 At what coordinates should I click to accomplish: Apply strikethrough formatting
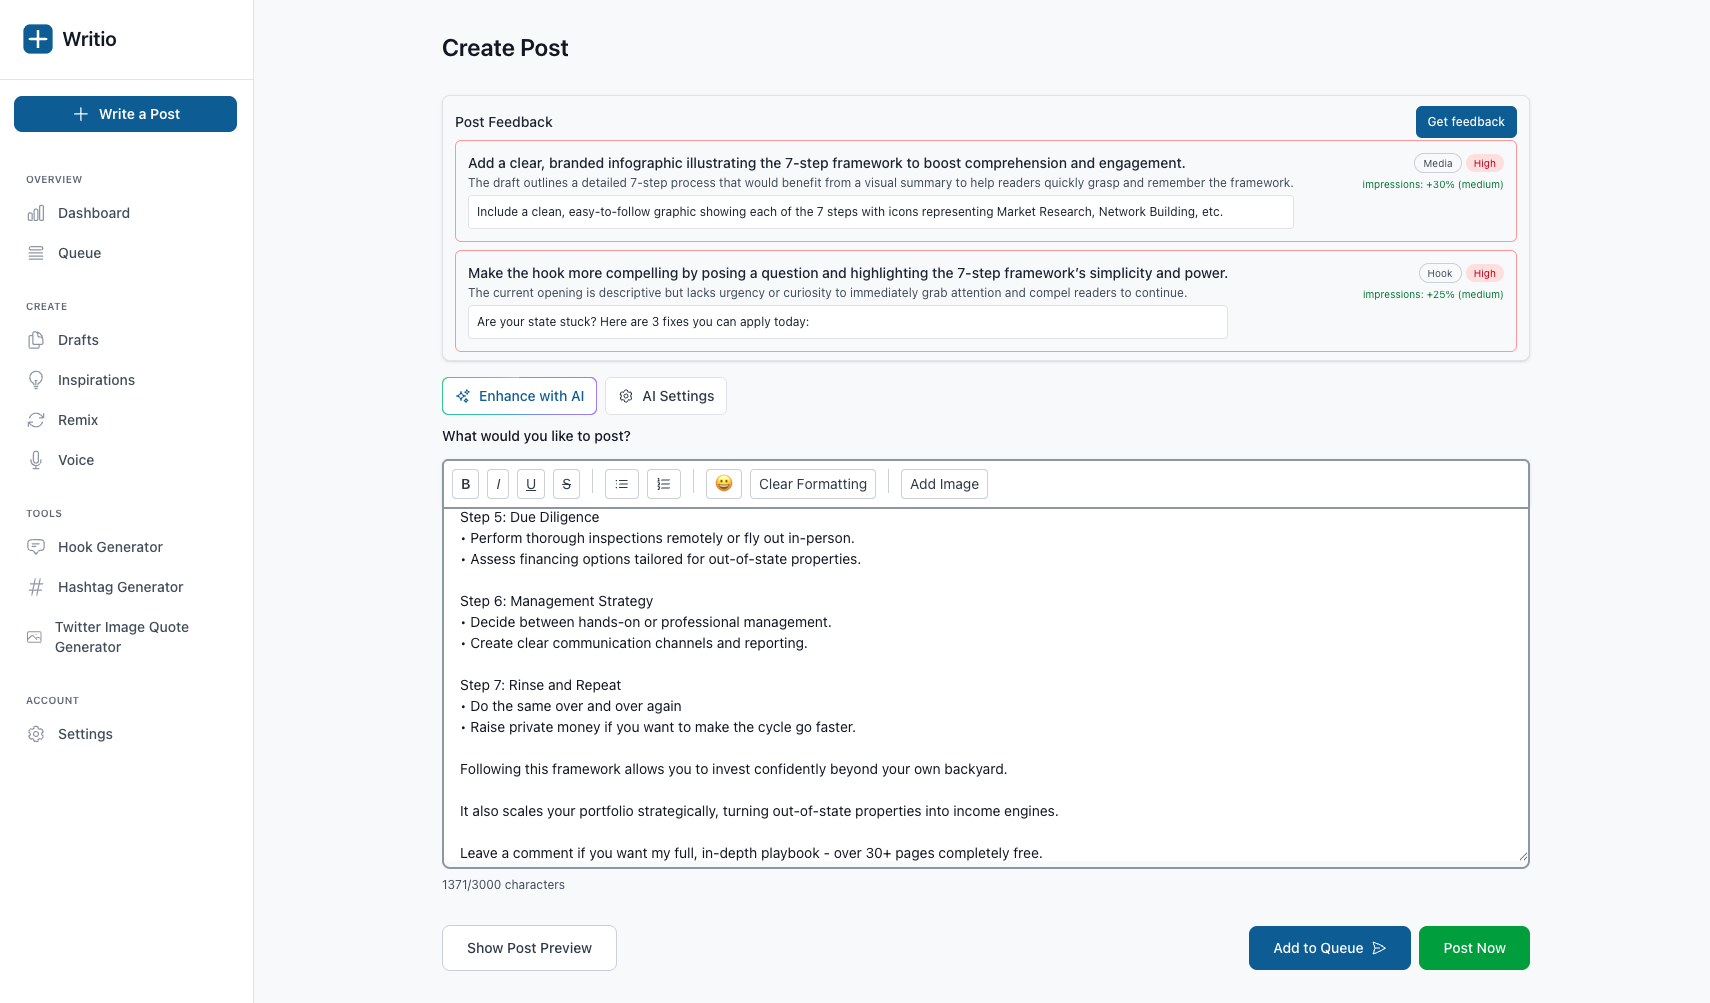point(566,483)
